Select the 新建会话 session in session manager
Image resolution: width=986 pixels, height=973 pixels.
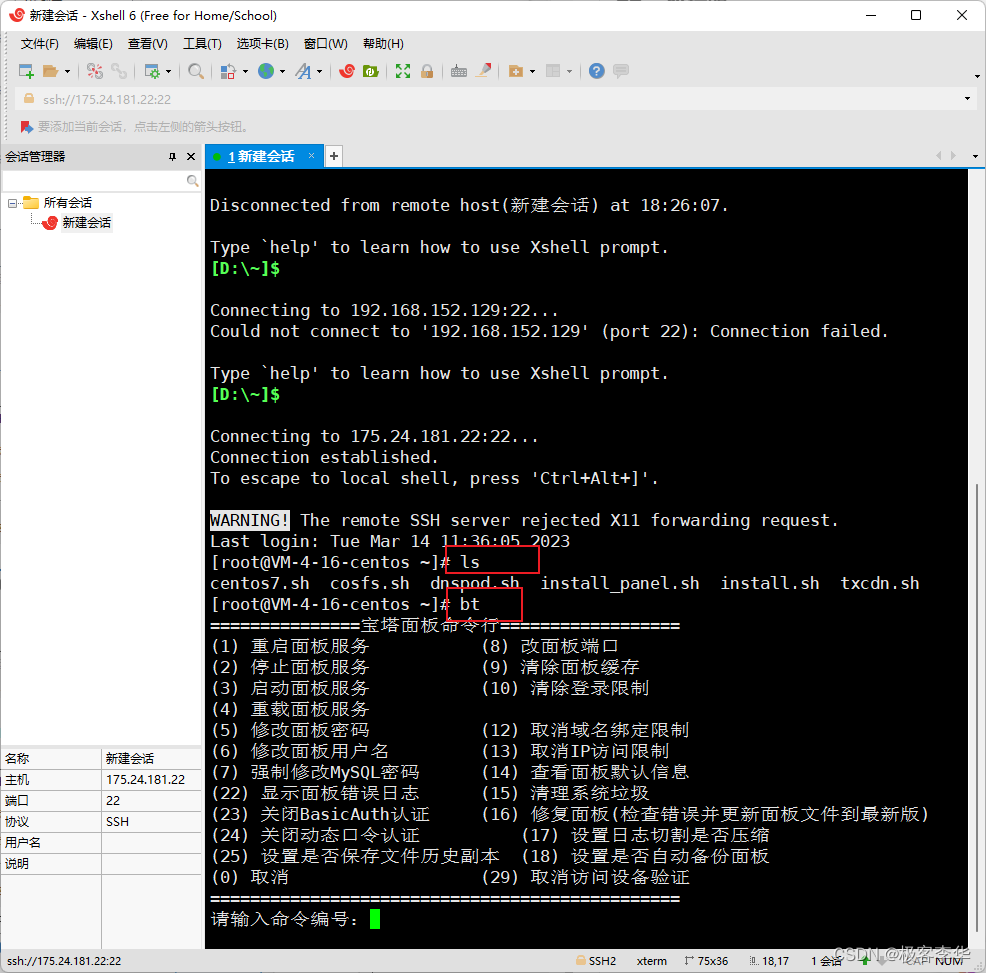pyautogui.click(x=84, y=222)
